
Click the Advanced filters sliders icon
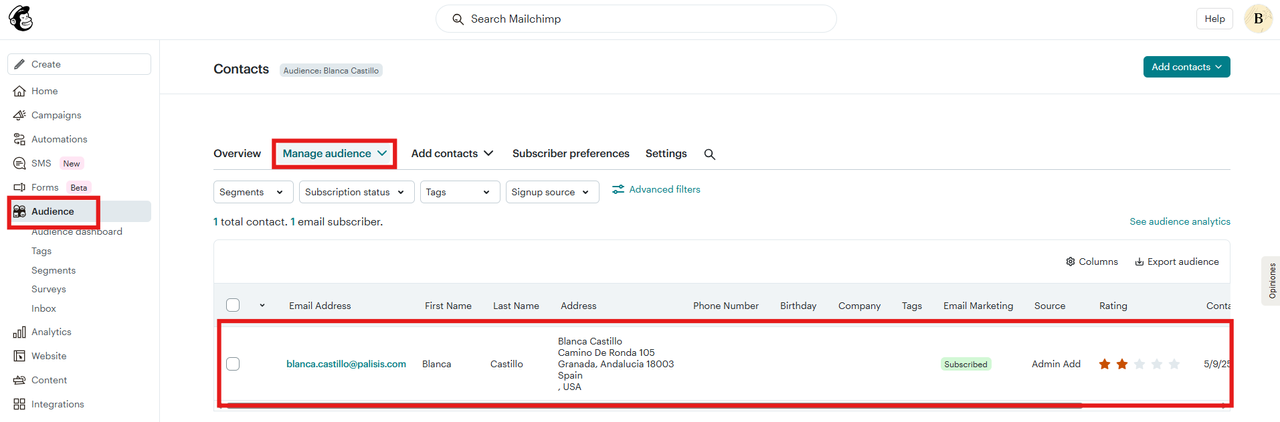[x=618, y=189]
